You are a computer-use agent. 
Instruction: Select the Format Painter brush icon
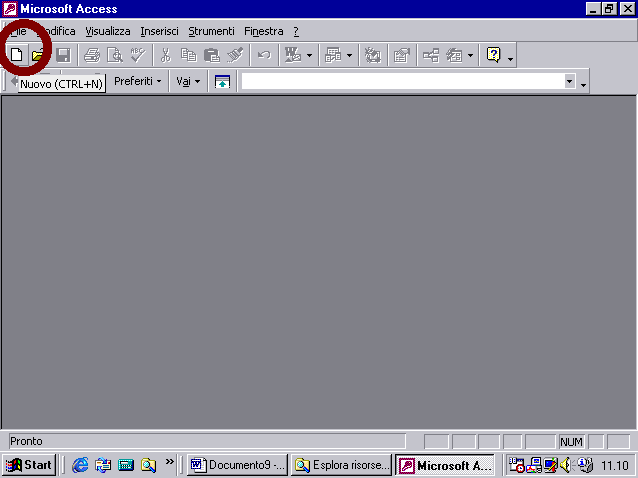tap(235, 55)
